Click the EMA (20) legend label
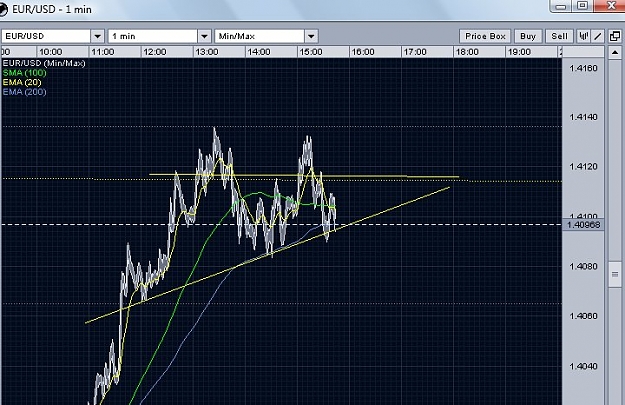625x405 pixels. (22, 83)
